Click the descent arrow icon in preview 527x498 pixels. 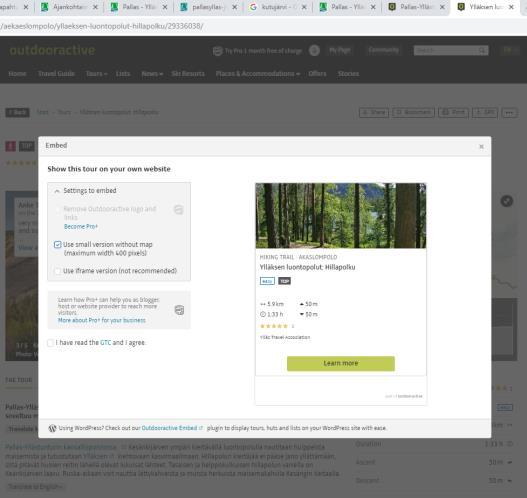coord(301,314)
